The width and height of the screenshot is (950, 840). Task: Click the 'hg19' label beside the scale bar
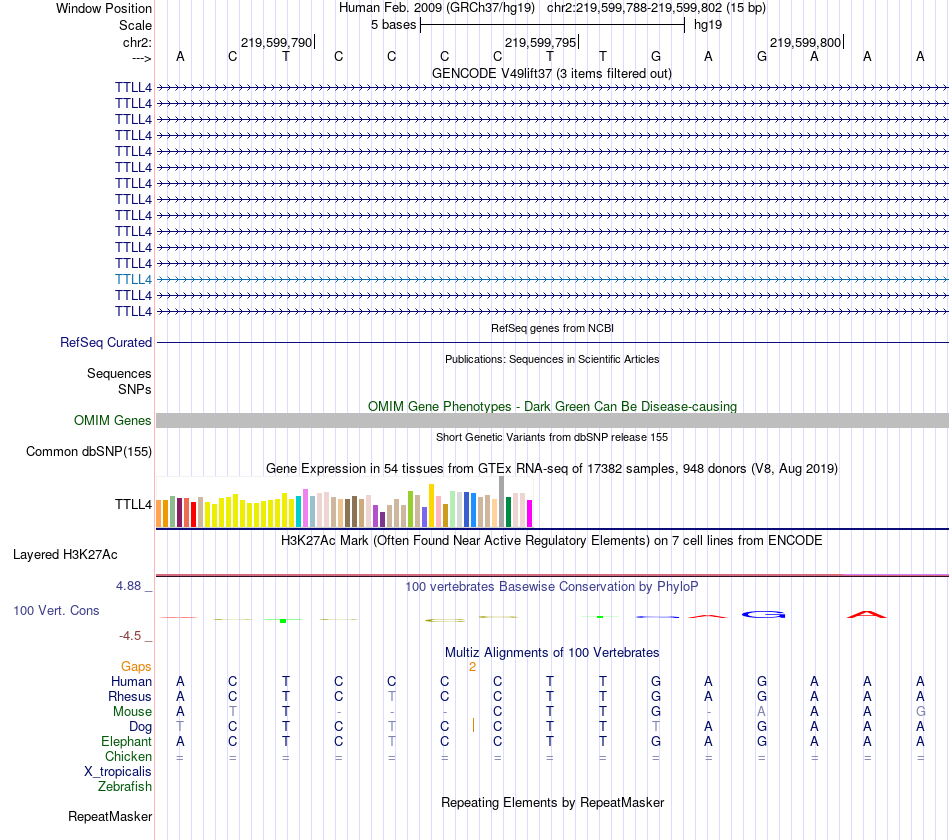click(x=708, y=25)
